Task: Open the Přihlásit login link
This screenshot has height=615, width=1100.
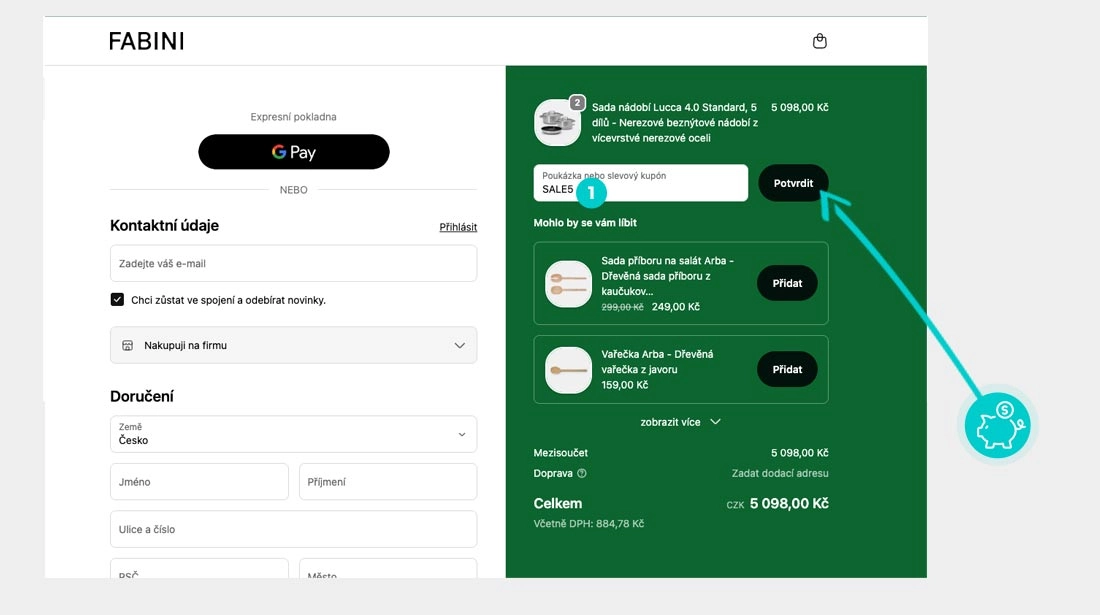Action: 458,226
